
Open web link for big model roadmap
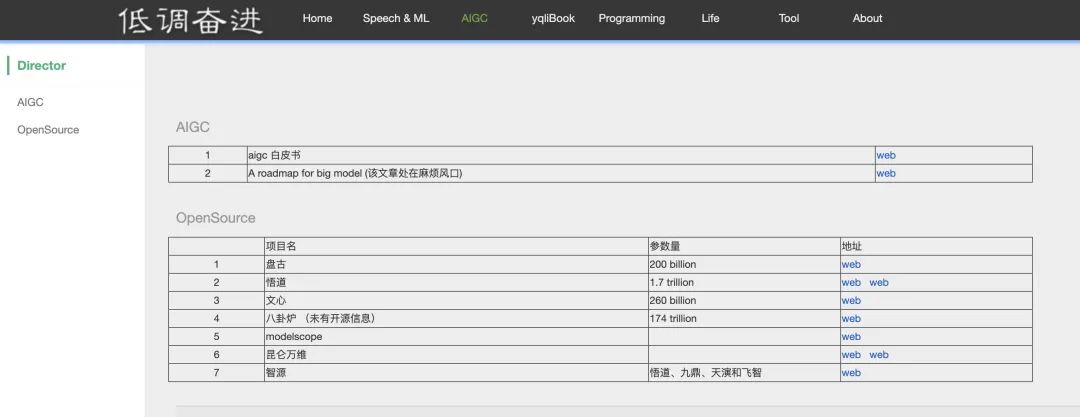[886, 173]
